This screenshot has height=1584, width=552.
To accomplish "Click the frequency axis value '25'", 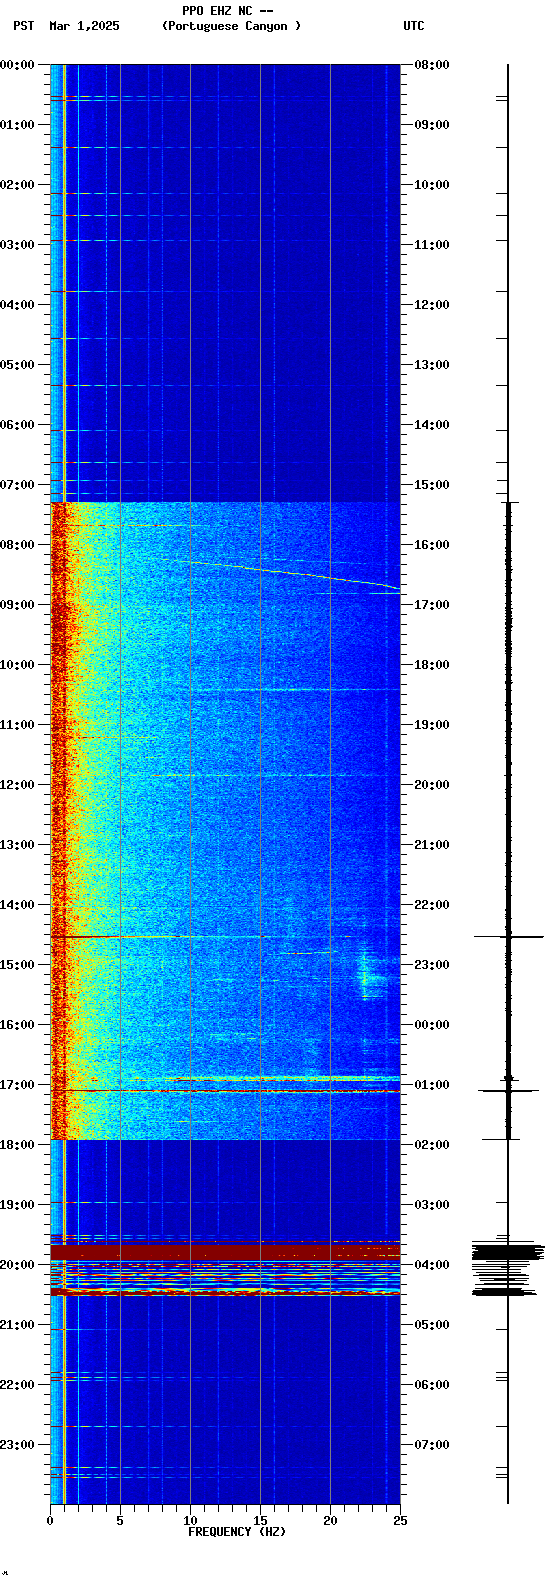I will coord(400,1521).
